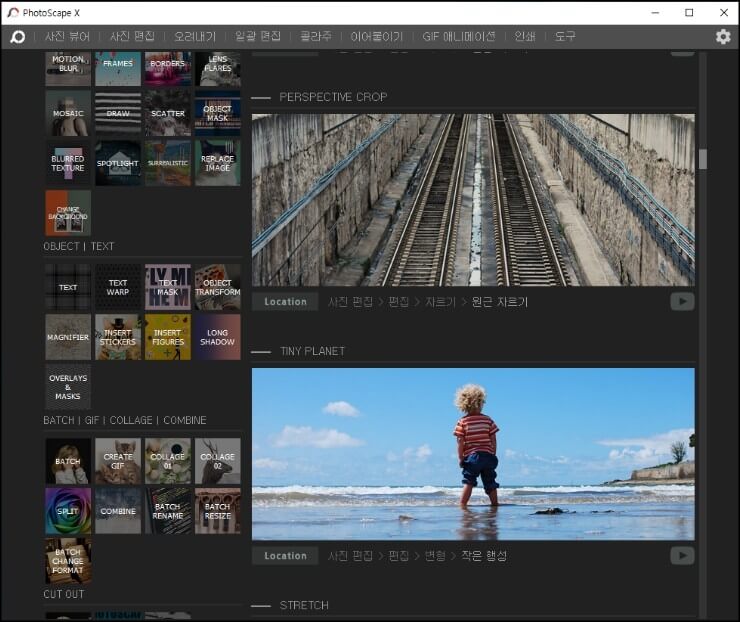Open the Insert Figures tile

tap(168, 337)
